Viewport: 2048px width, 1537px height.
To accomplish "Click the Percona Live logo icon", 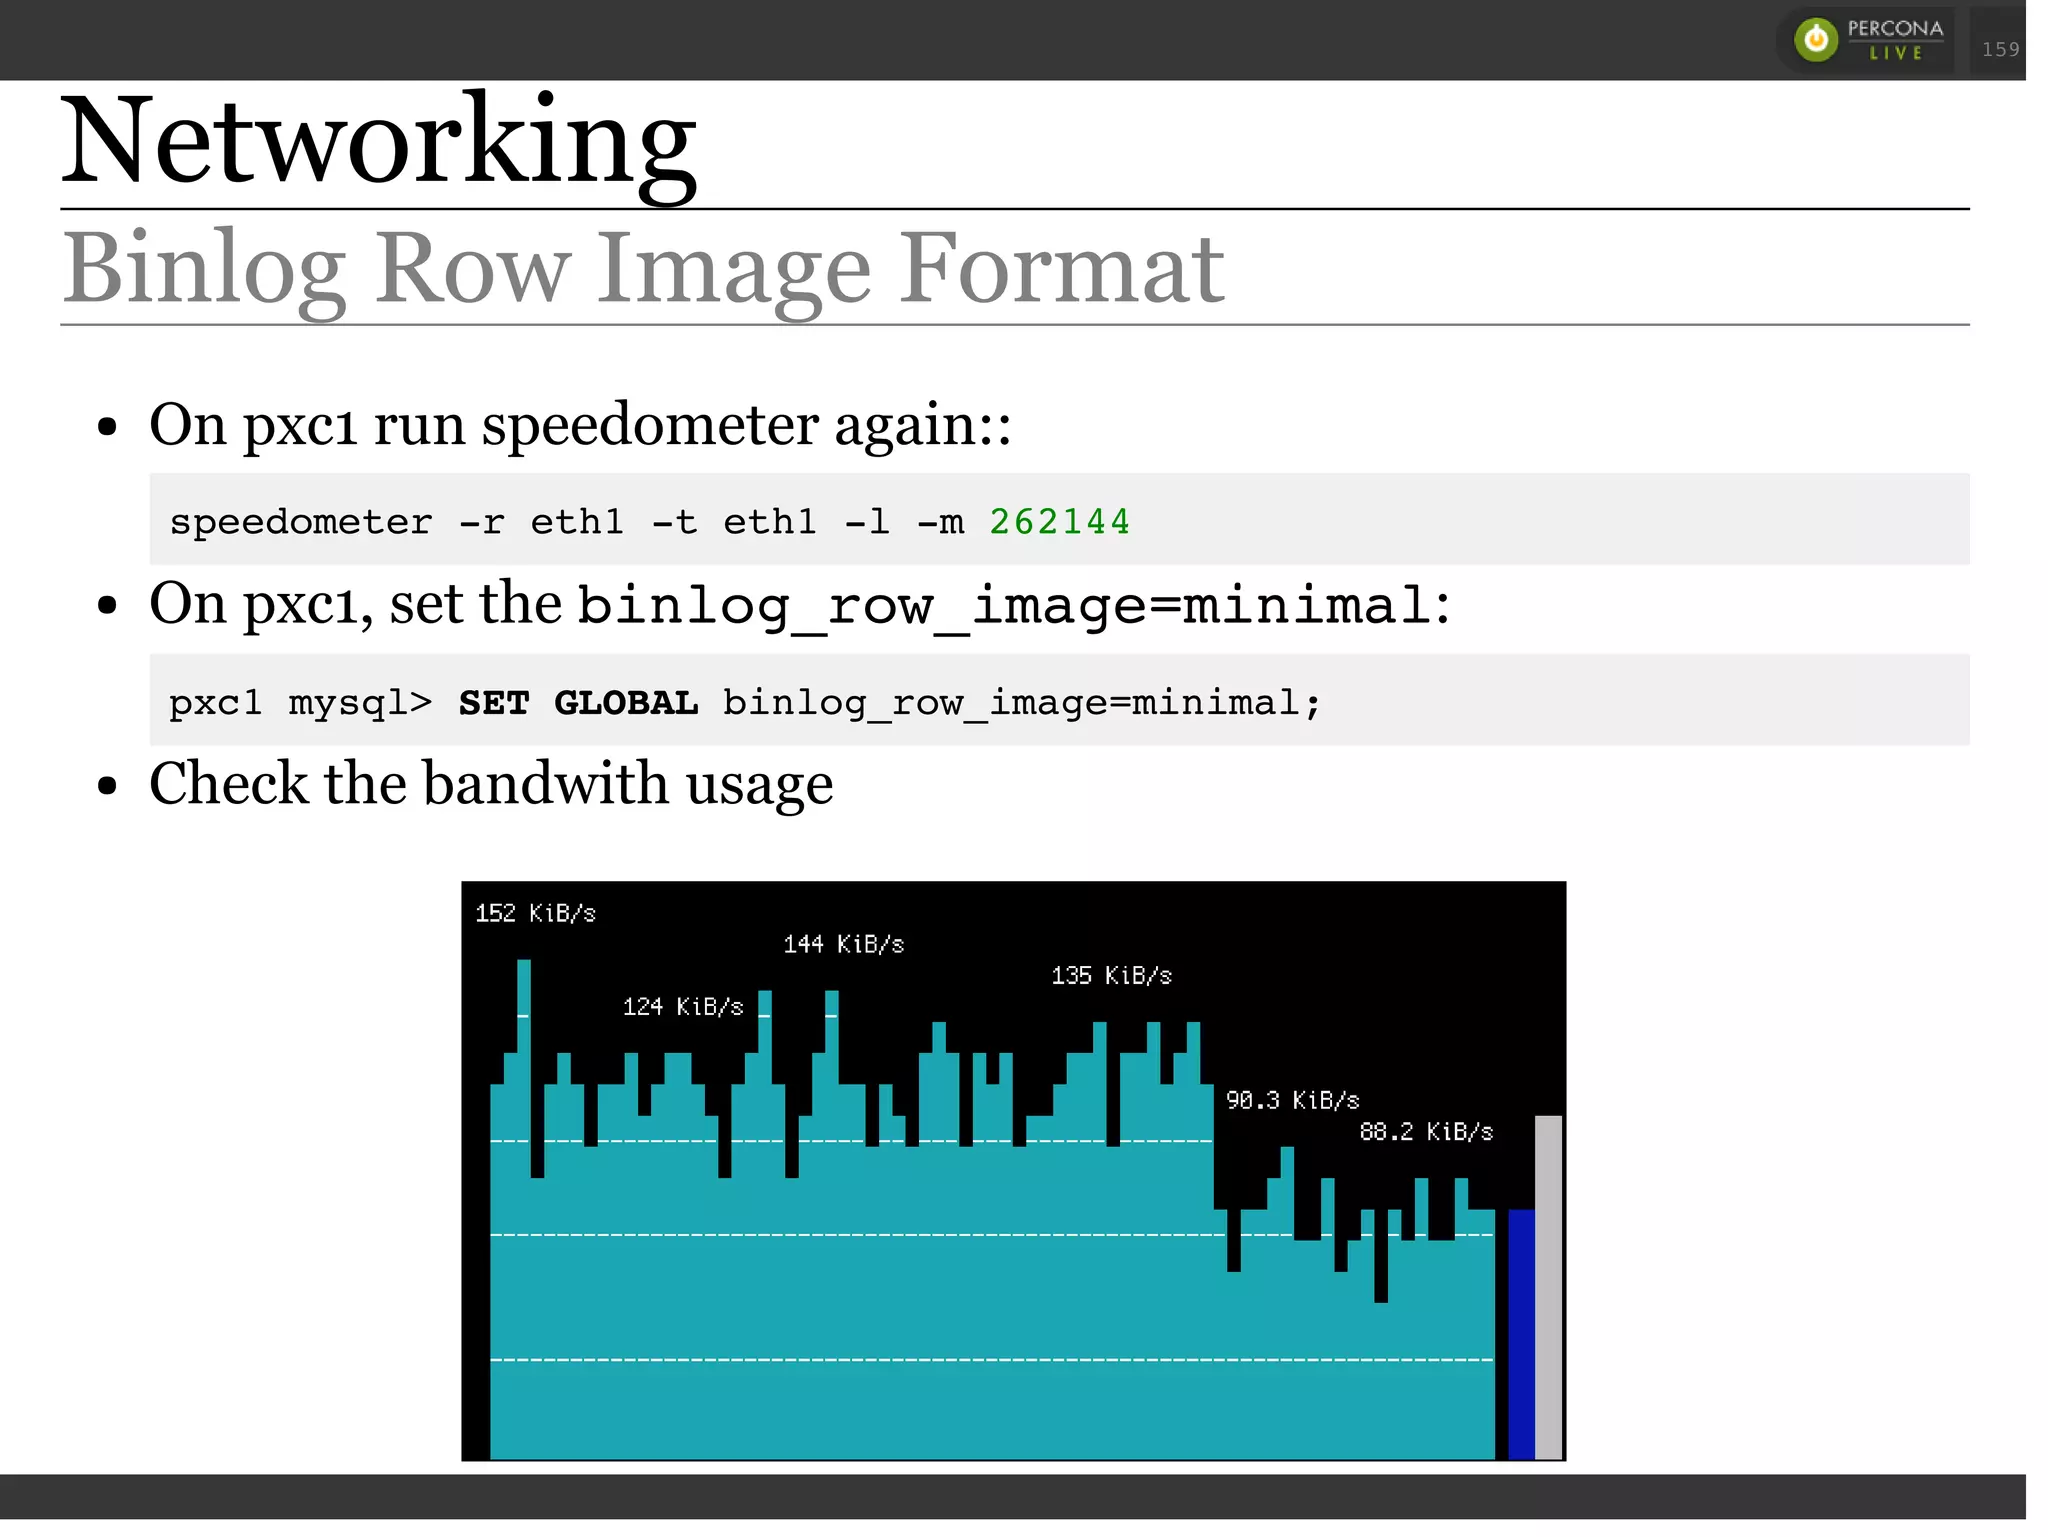I will [1816, 40].
